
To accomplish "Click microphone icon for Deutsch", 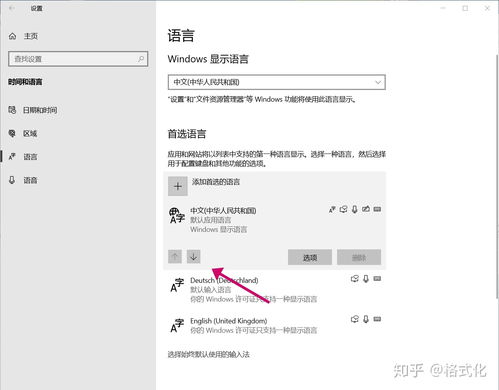I will pyautogui.click(x=366, y=279).
